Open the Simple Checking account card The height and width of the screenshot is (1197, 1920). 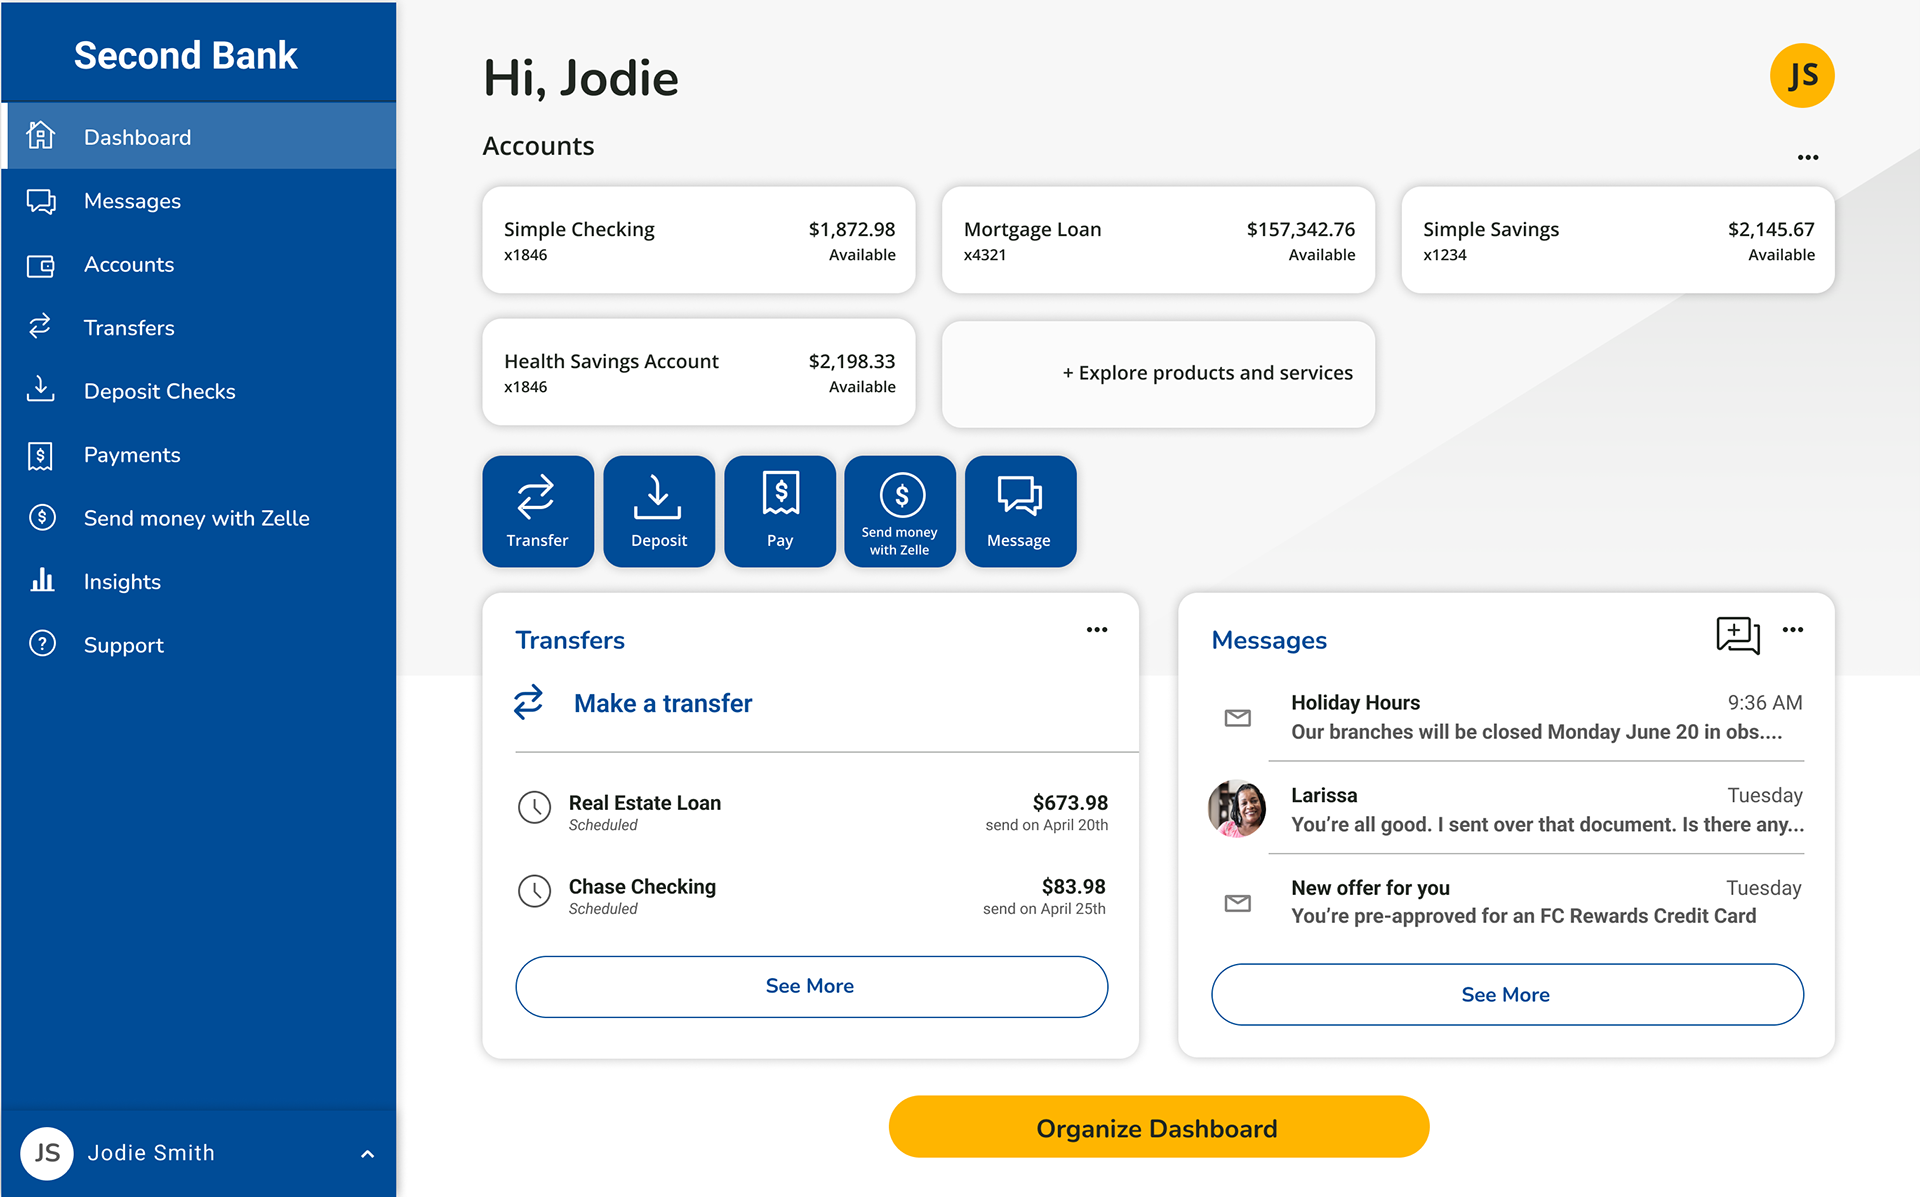[x=698, y=240]
